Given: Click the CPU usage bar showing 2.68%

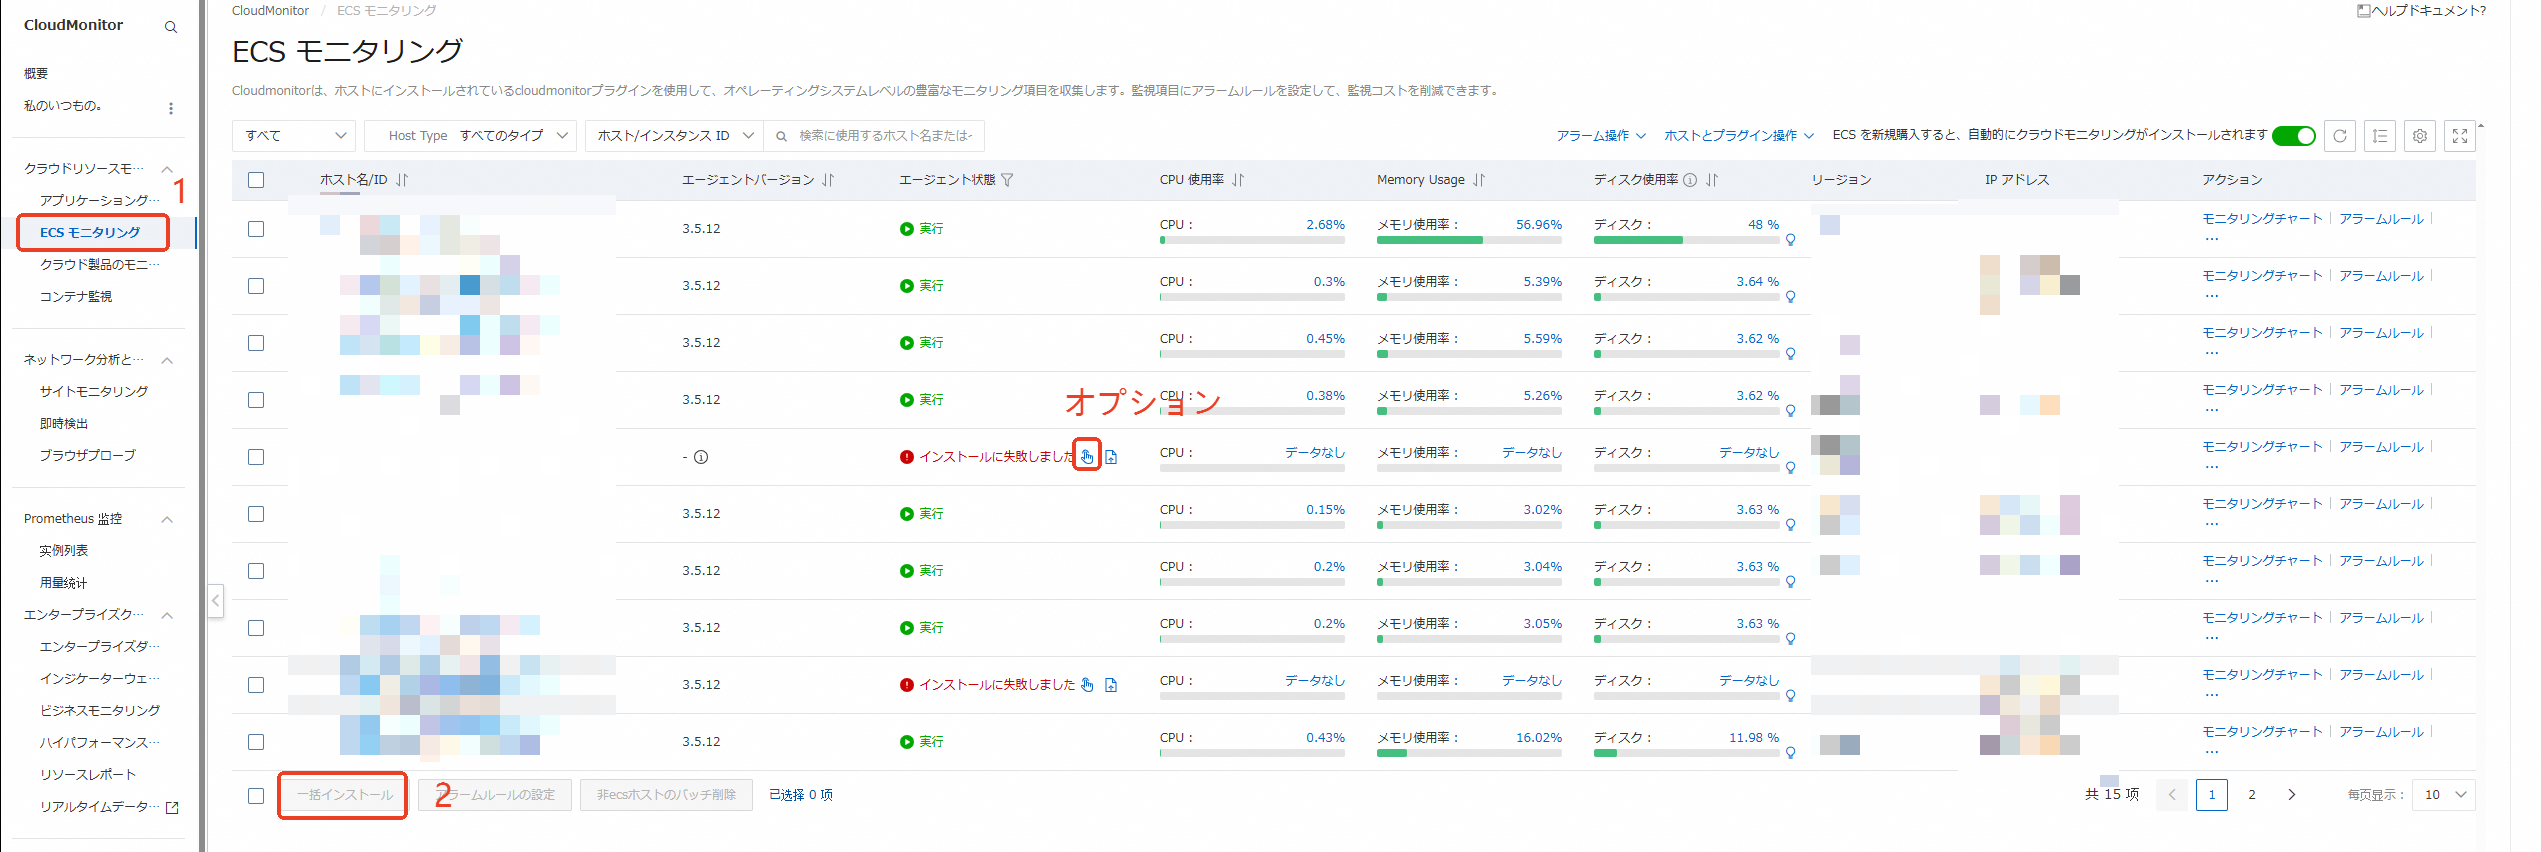Looking at the screenshot, I should pyautogui.click(x=1252, y=240).
